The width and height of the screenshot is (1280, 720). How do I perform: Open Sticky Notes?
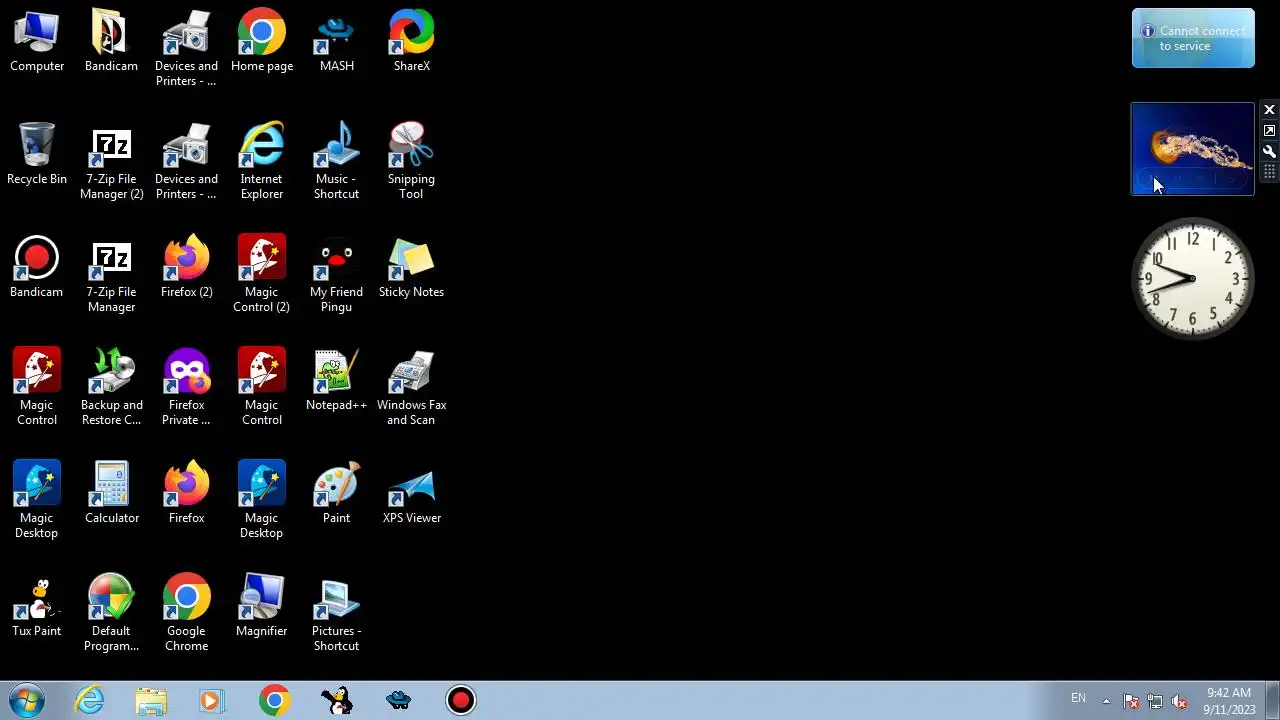(411, 268)
